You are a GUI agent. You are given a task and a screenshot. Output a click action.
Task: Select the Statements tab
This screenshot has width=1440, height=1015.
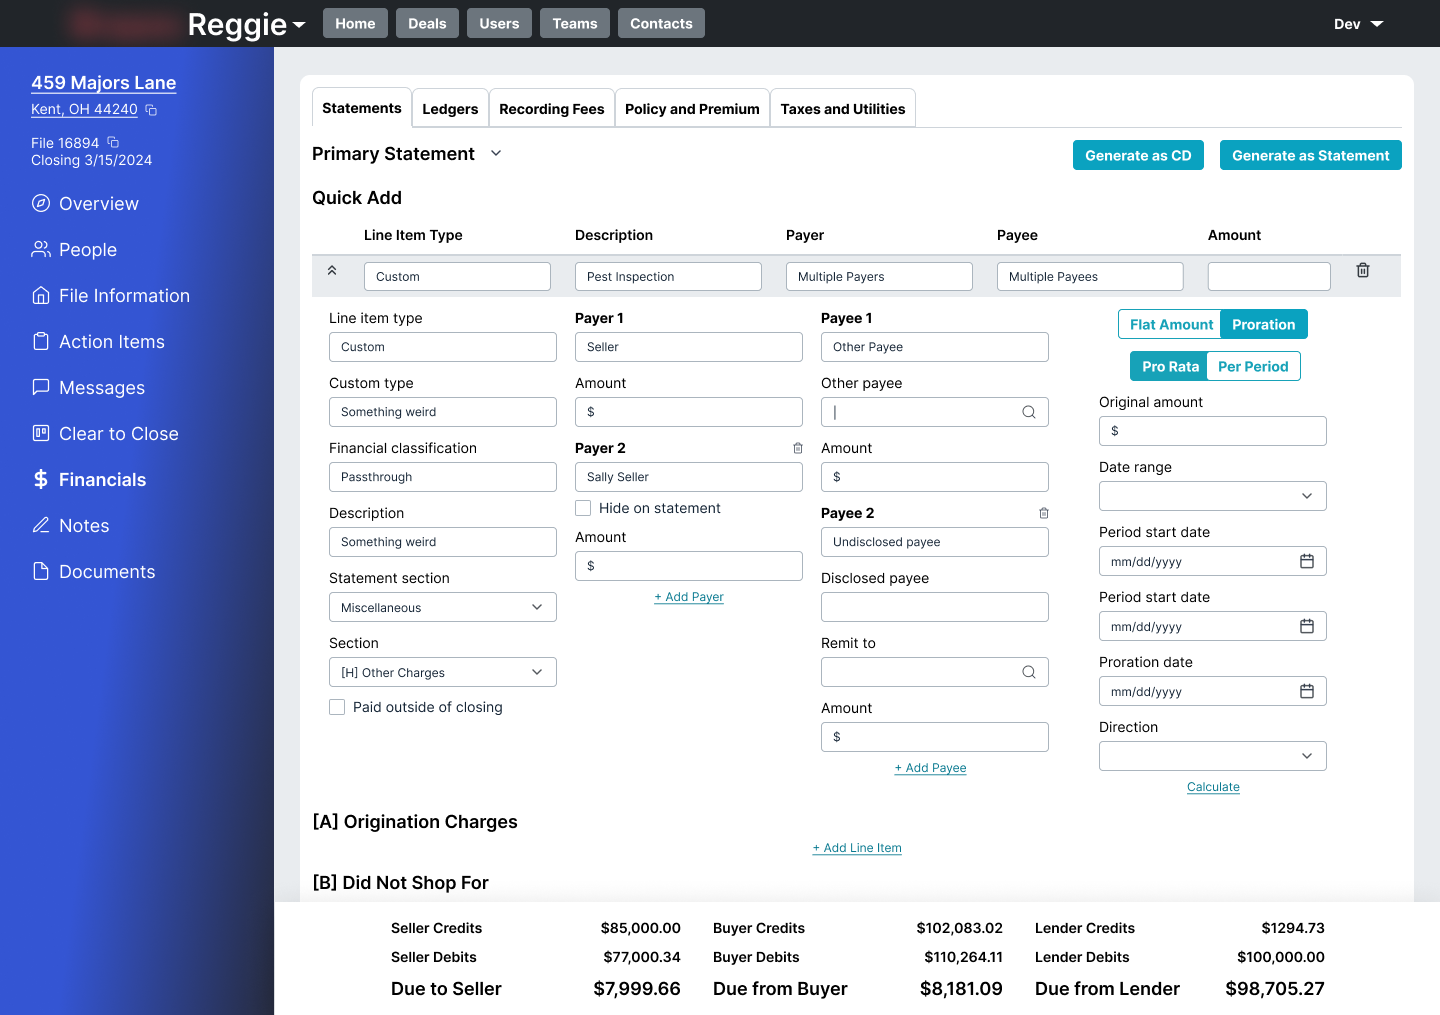362,108
